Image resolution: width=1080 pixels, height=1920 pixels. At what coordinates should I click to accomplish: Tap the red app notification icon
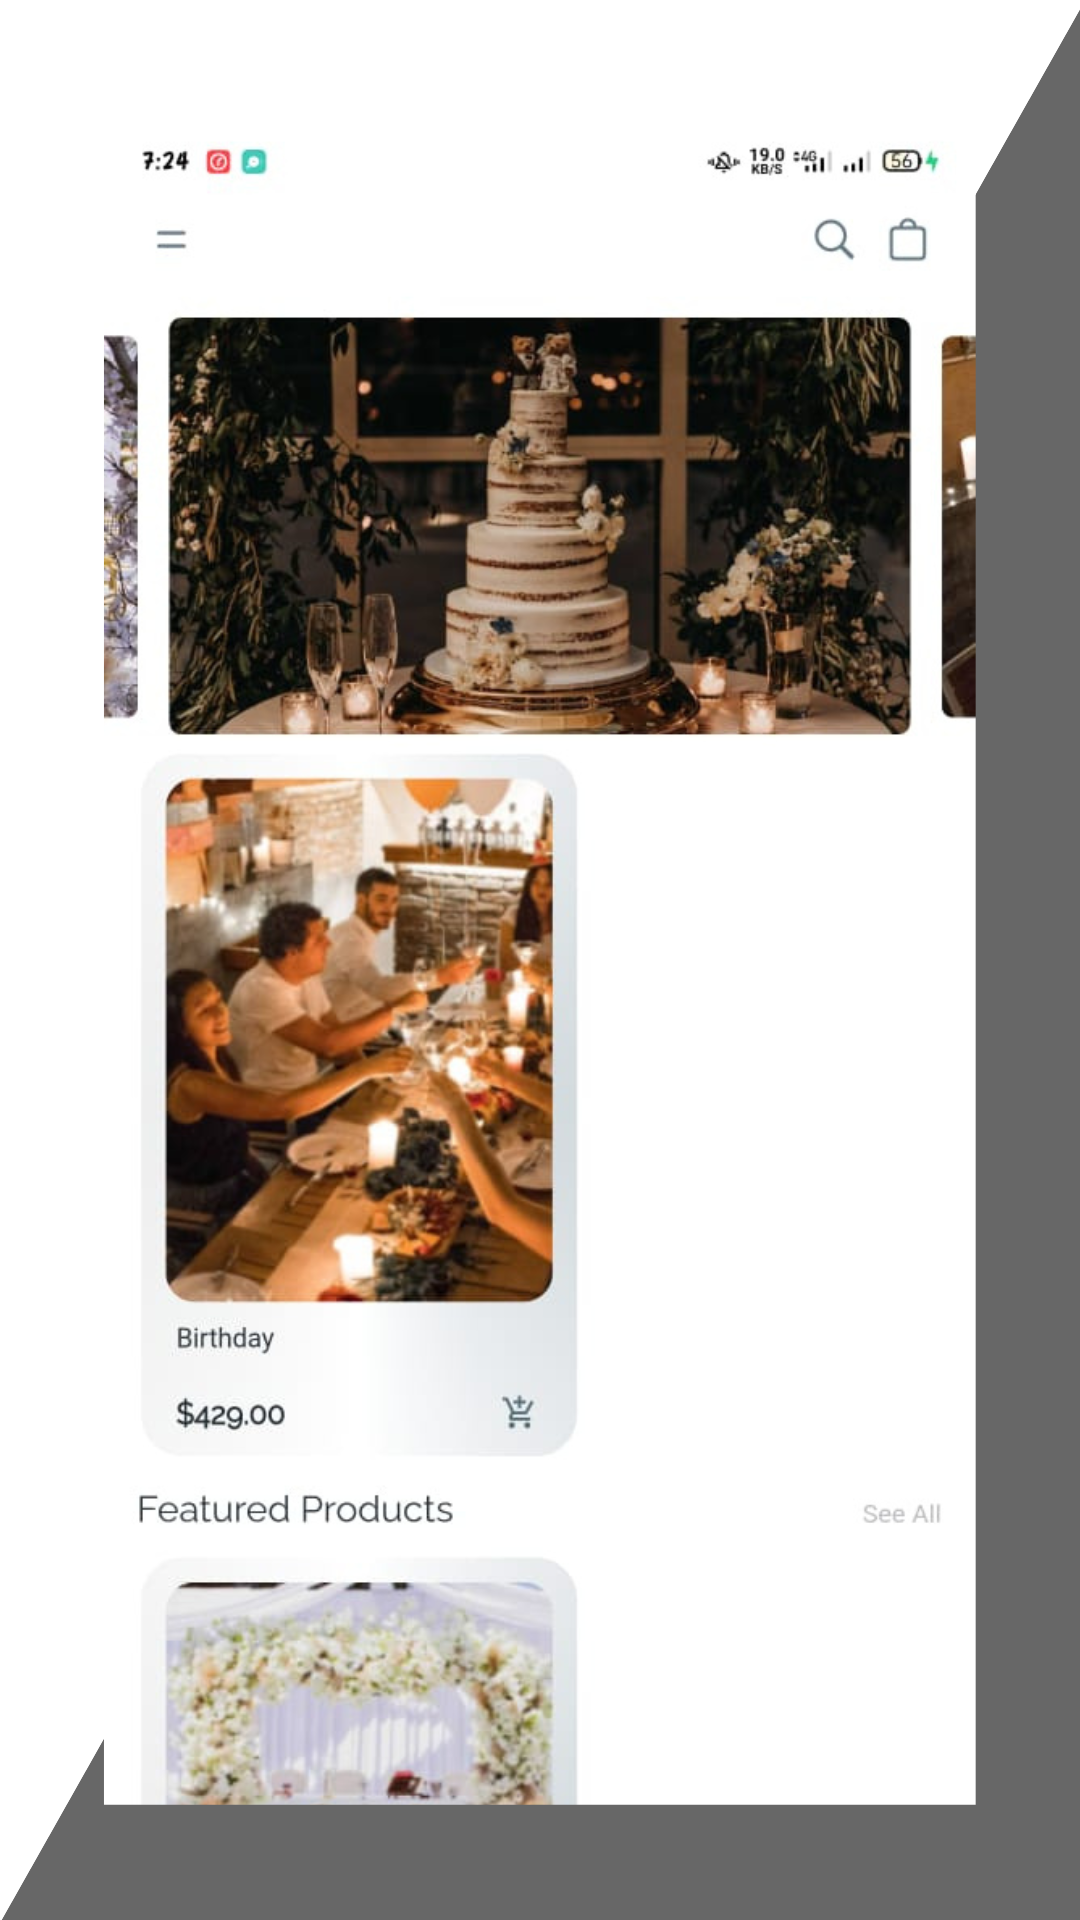218,162
